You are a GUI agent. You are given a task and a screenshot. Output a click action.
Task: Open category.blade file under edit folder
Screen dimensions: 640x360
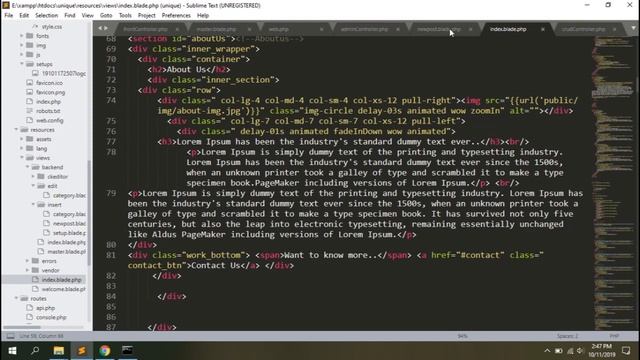pyautogui.click(x=69, y=196)
